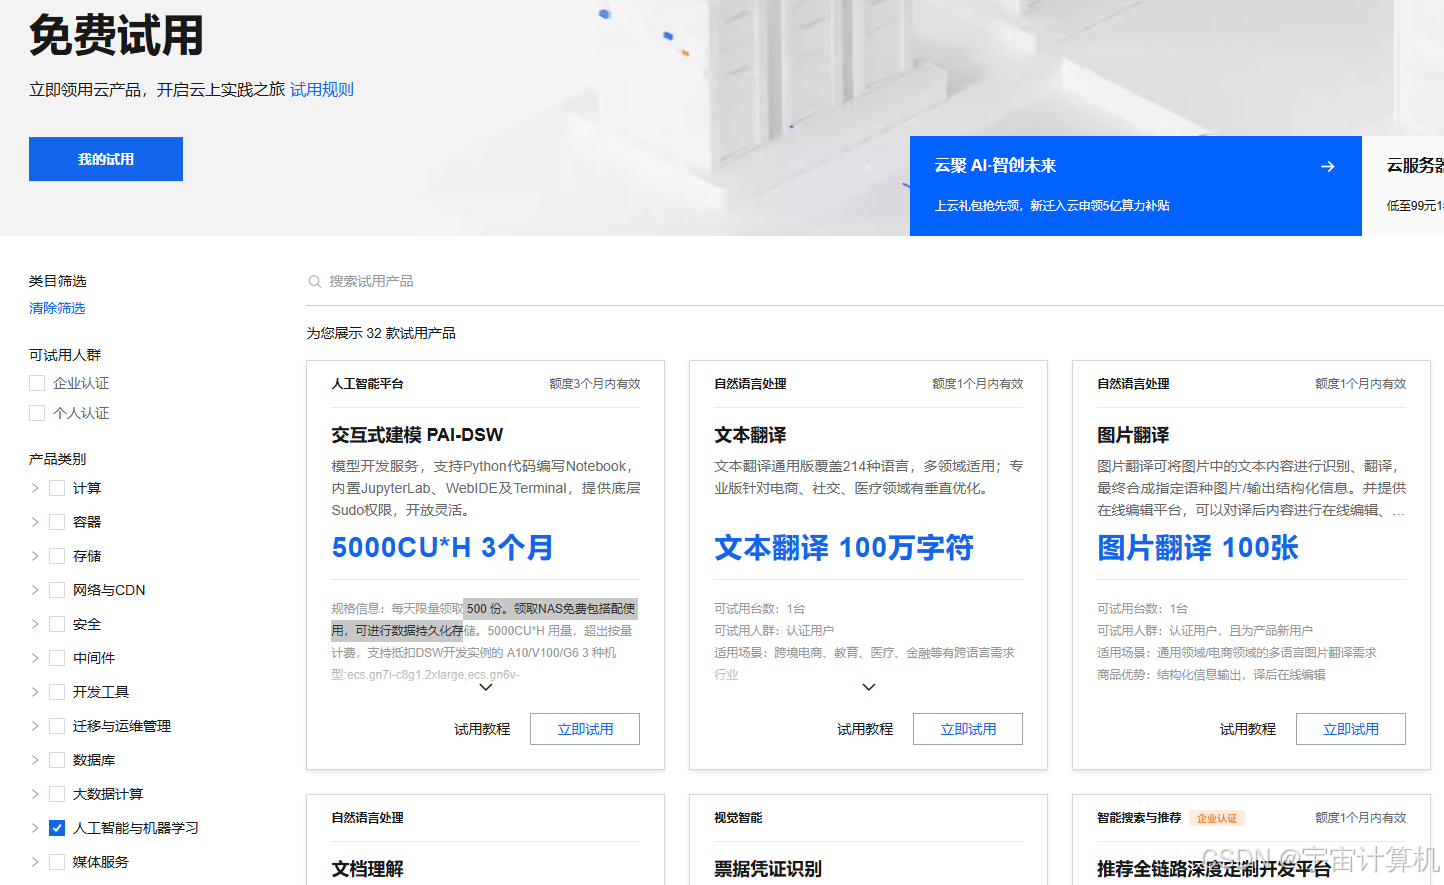This screenshot has height=885, width=1444.
Task: Click the search magnifier icon
Action: point(315,281)
